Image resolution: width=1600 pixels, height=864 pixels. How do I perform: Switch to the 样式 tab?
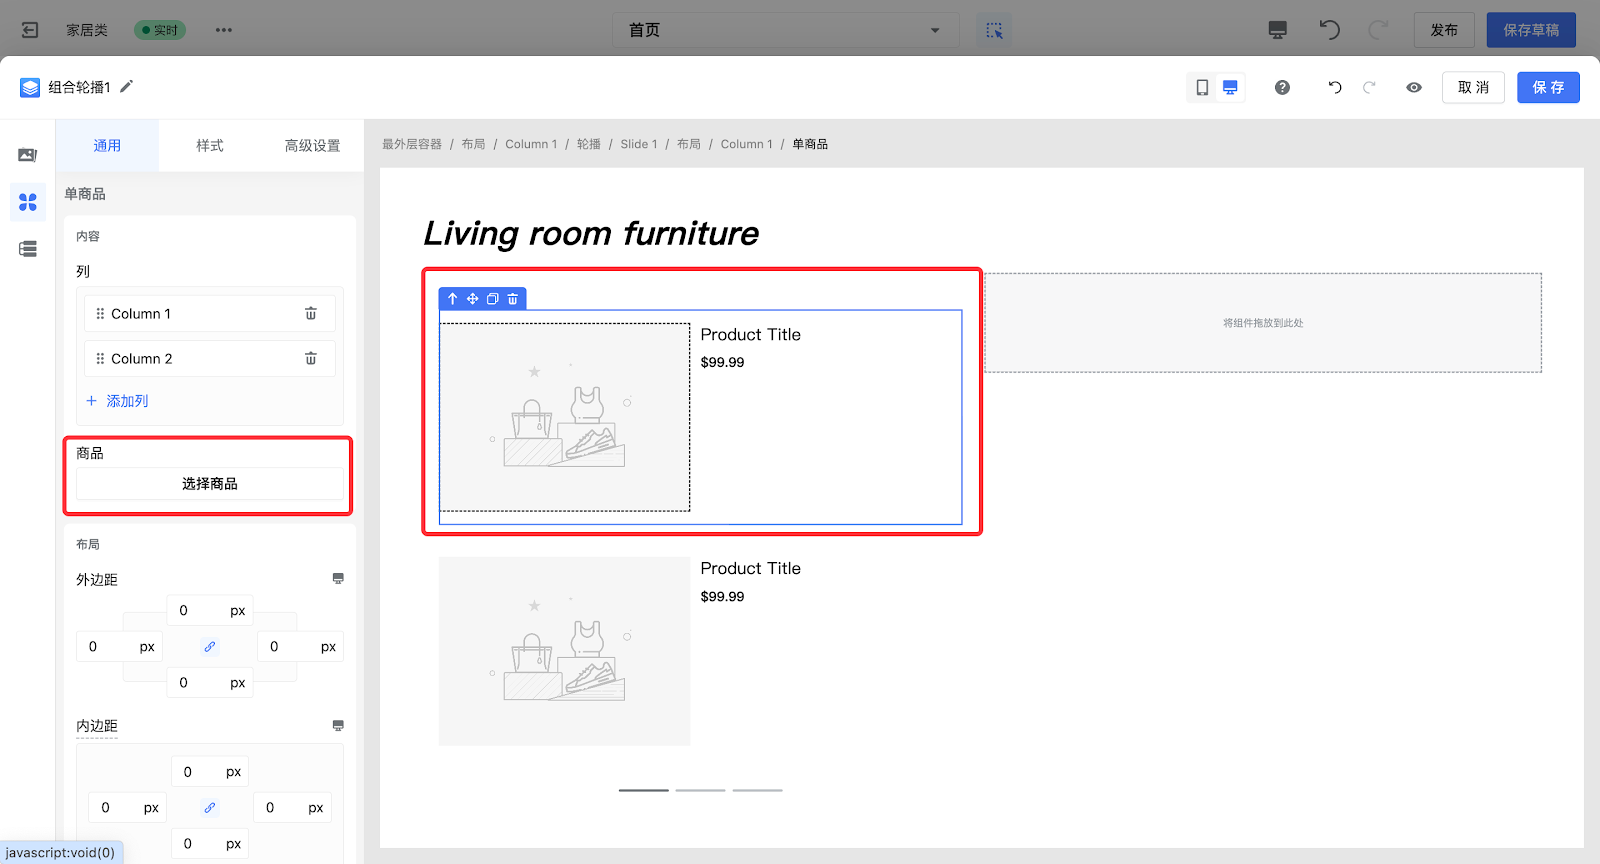click(x=210, y=146)
